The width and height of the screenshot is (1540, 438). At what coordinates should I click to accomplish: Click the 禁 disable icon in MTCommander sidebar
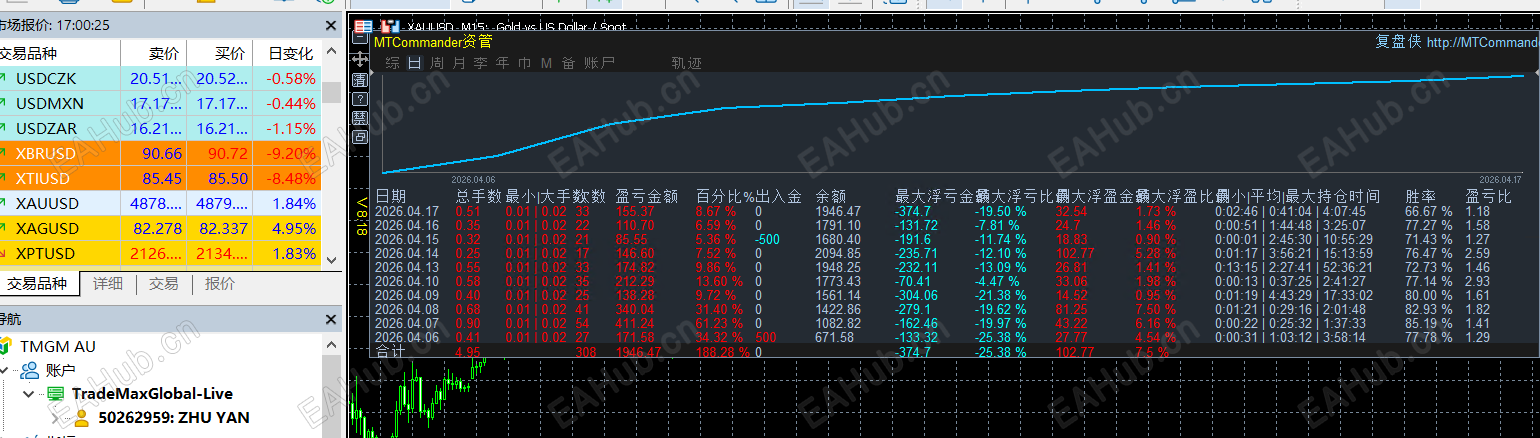point(360,118)
